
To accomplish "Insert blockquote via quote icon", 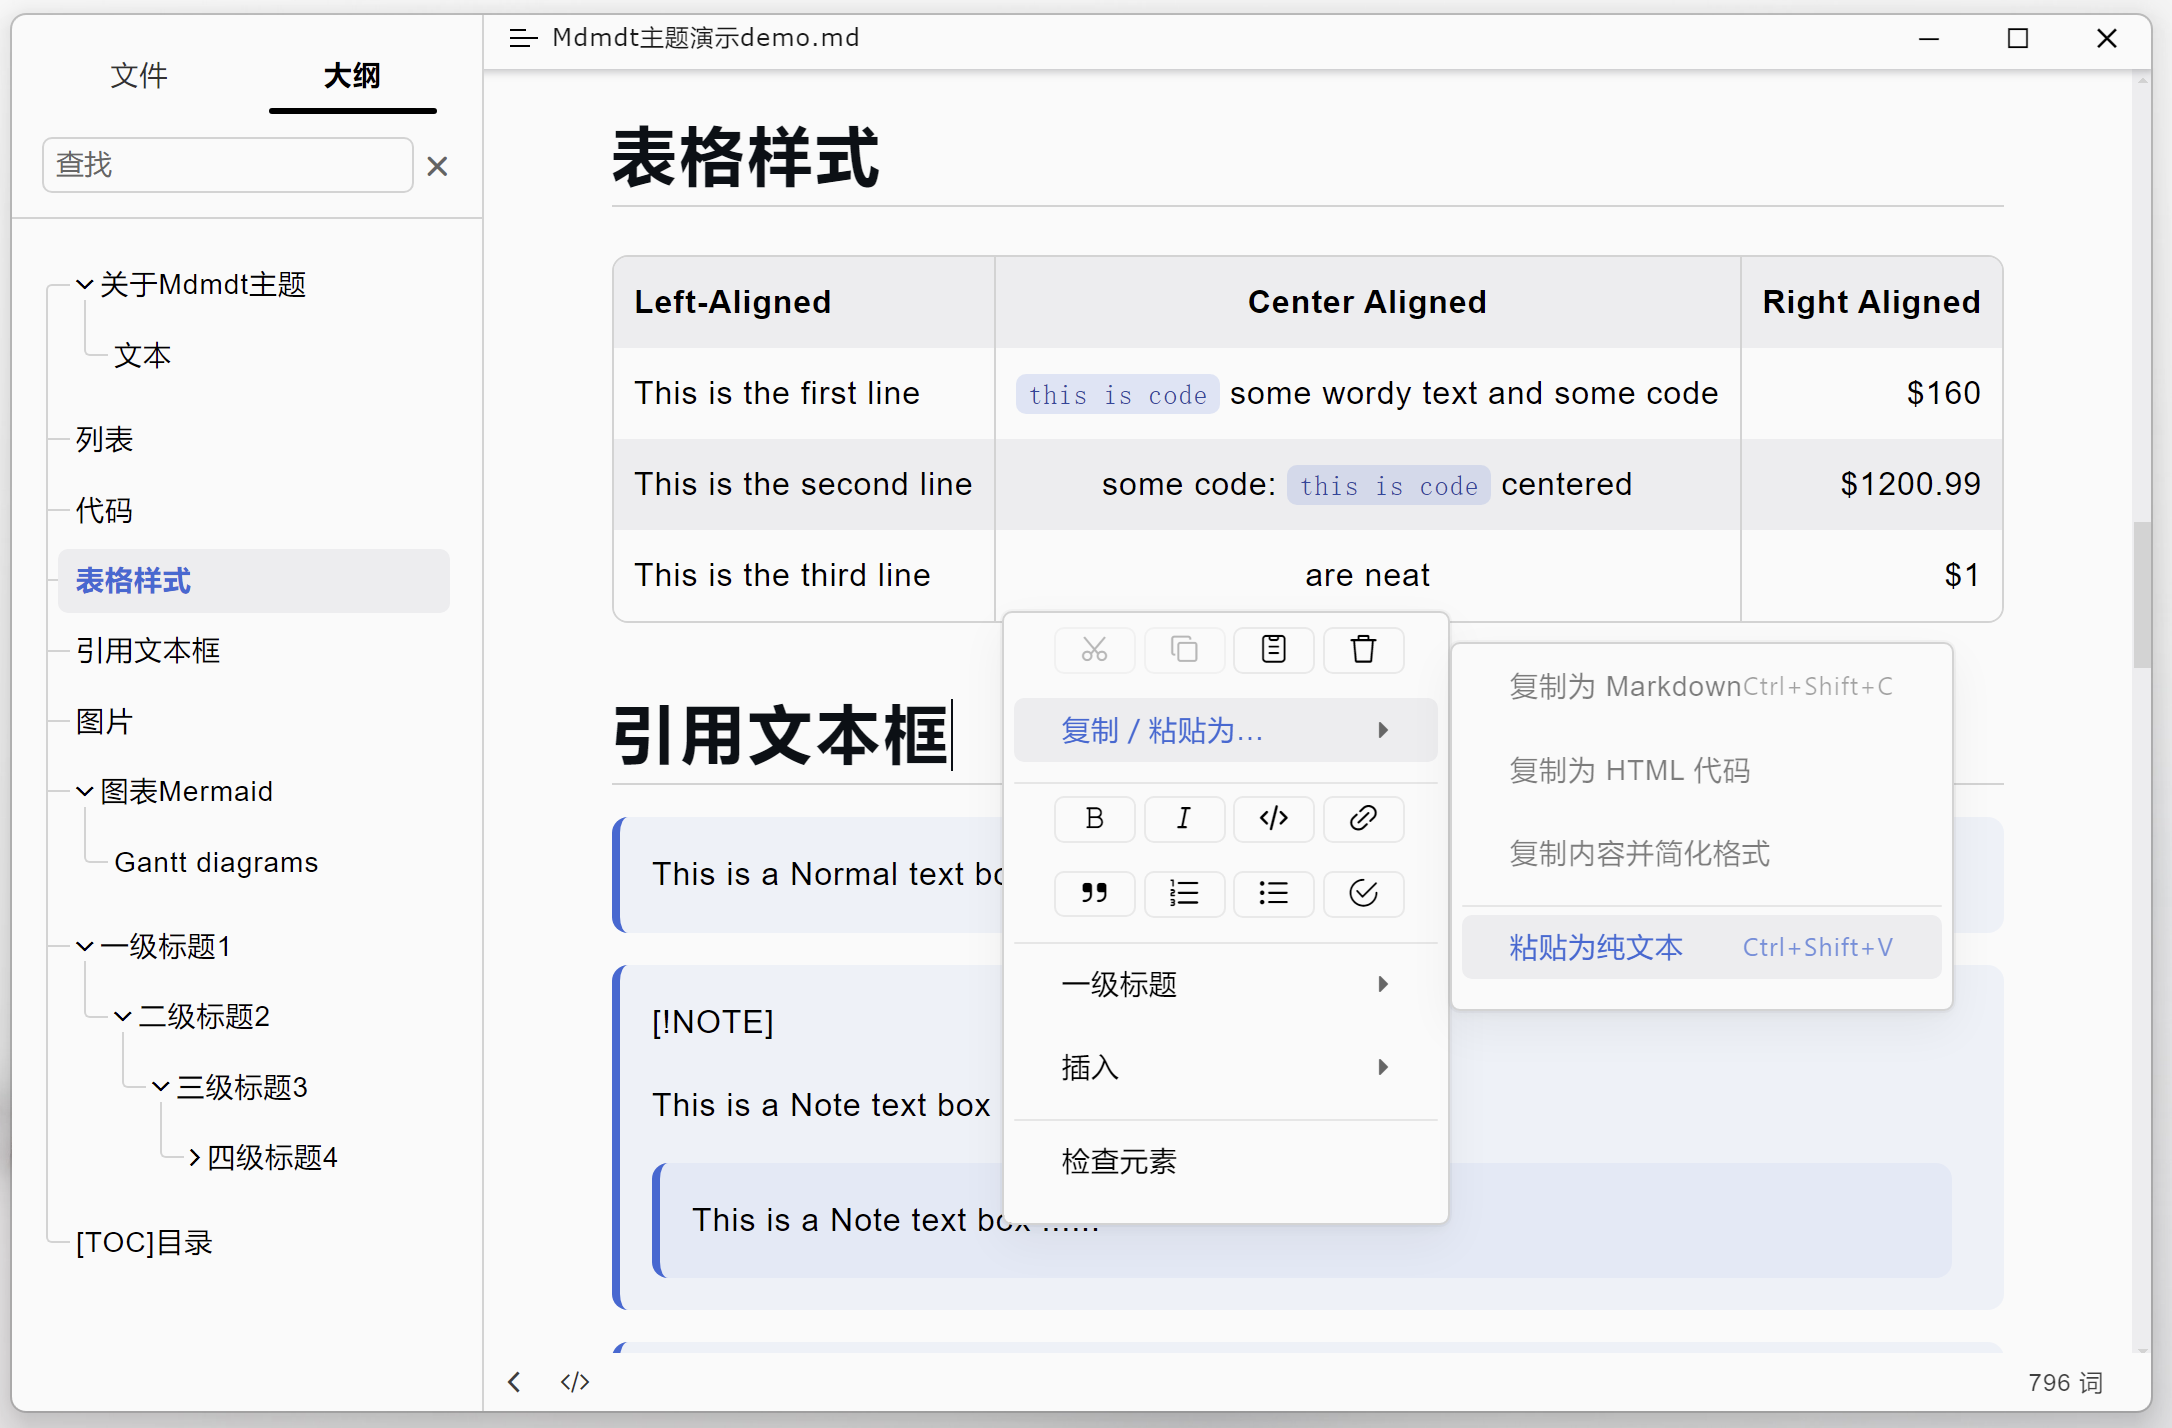I will point(1094,893).
